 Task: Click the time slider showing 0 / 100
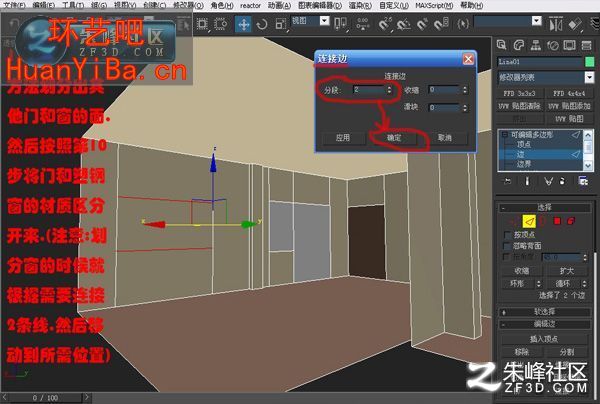click(45, 398)
